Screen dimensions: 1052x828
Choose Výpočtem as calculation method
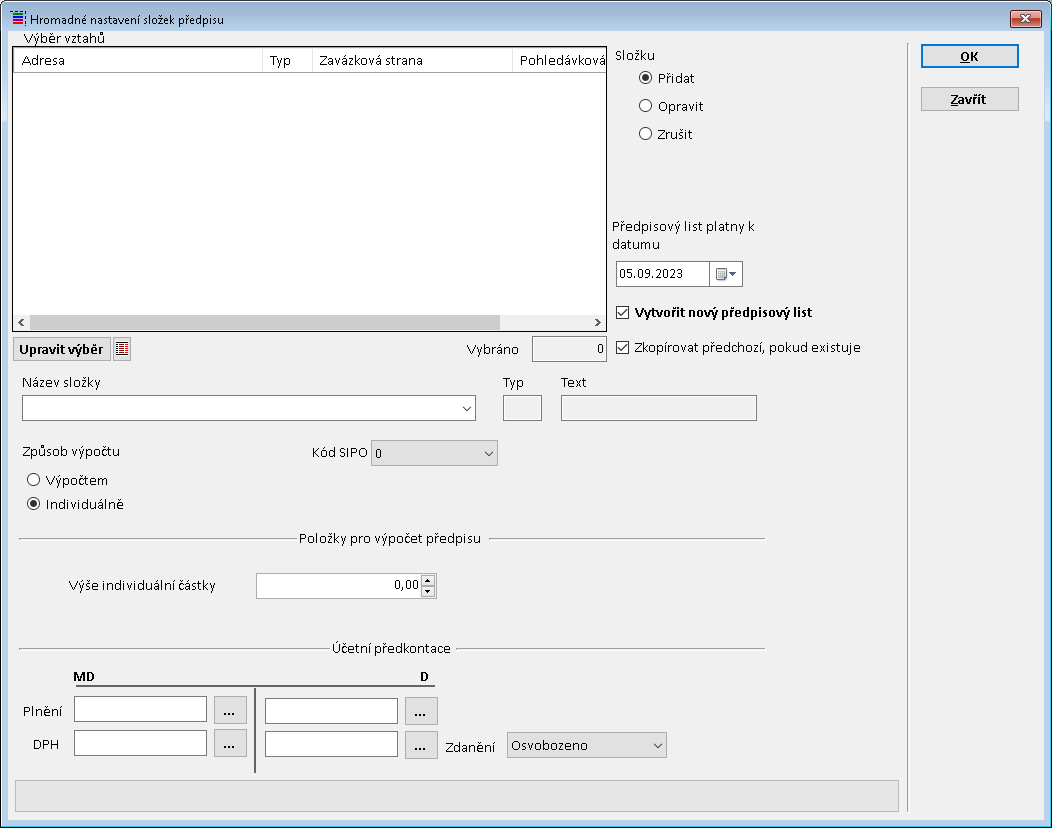[34, 480]
